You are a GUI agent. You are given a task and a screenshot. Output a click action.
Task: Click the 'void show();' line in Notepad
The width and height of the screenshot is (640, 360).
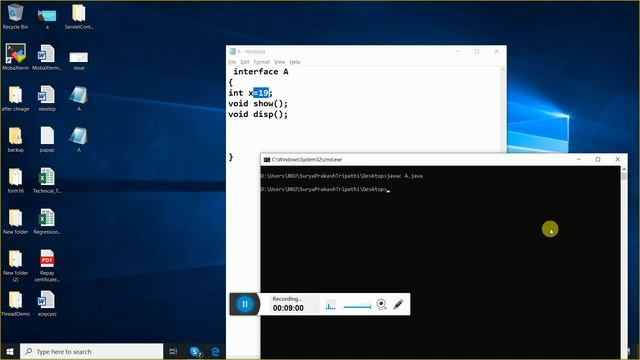(x=258, y=104)
